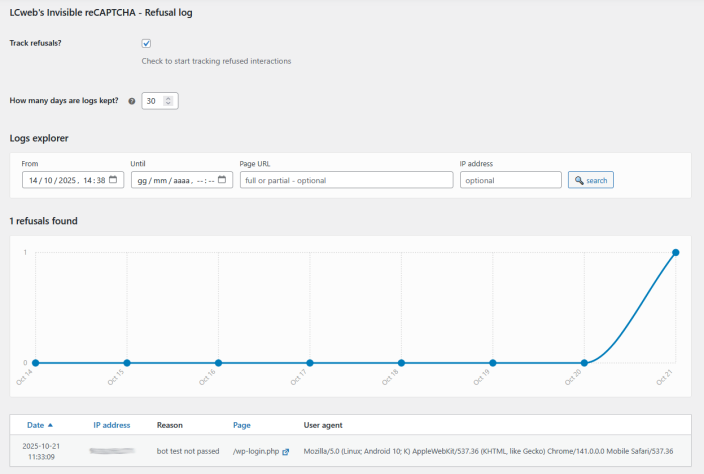Open the From date calendar picker icon
Image resolution: width=704 pixels, height=474 pixels.
[114, 180]
